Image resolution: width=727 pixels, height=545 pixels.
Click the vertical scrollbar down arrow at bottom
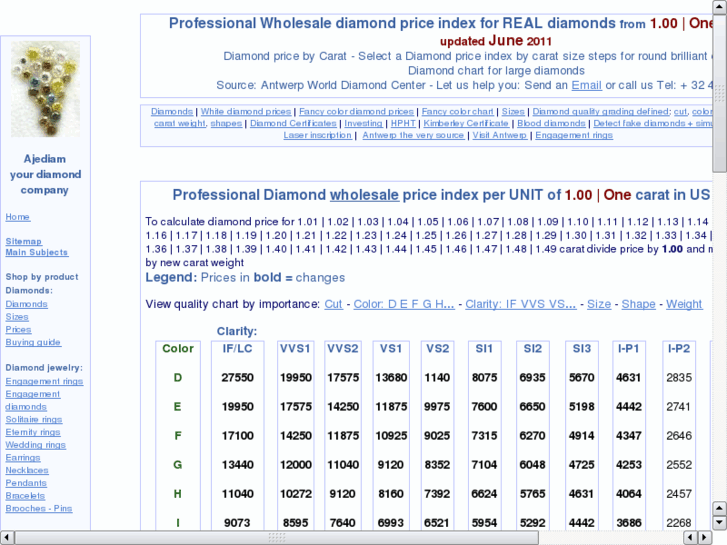[x=719, y=523]
